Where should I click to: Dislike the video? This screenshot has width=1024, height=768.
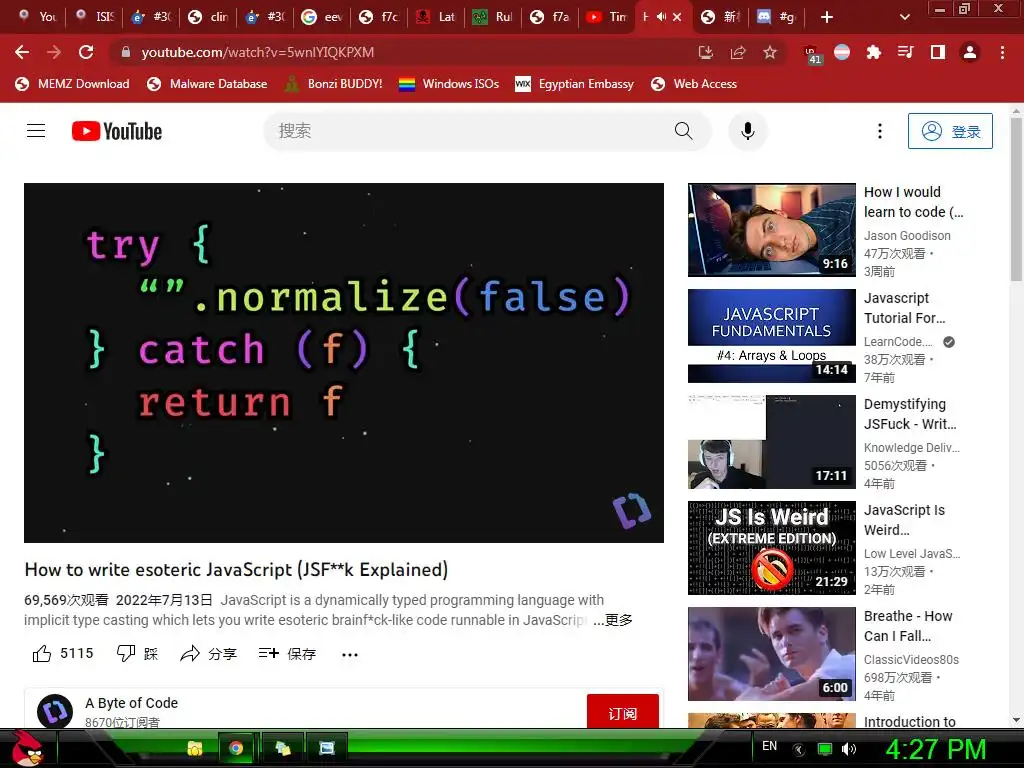click(x=137, y=653)
